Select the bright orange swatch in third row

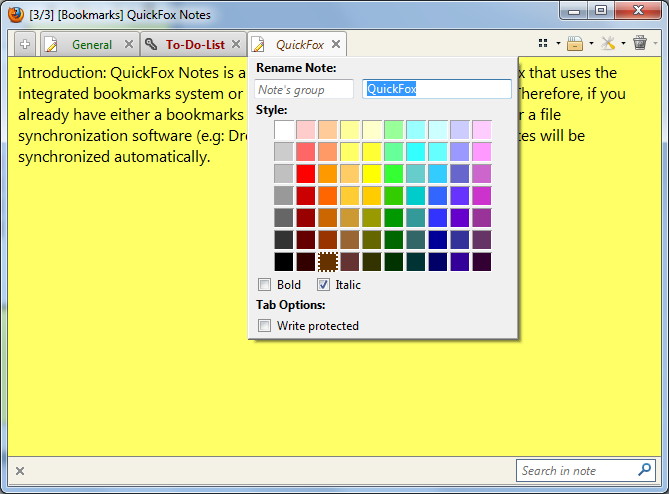(328, 174)
